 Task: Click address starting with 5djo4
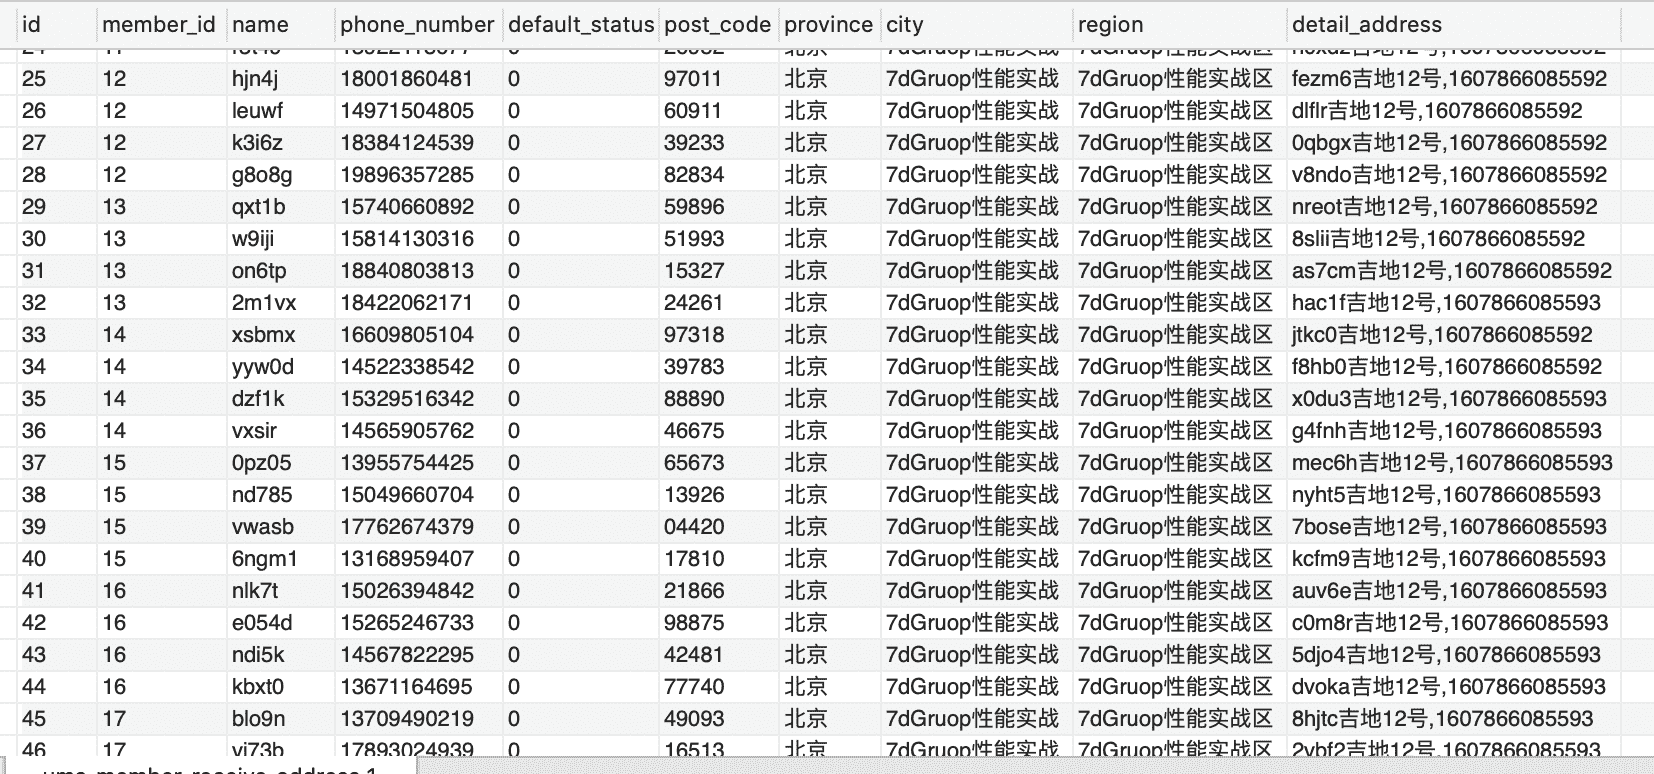coord(1446,655)
